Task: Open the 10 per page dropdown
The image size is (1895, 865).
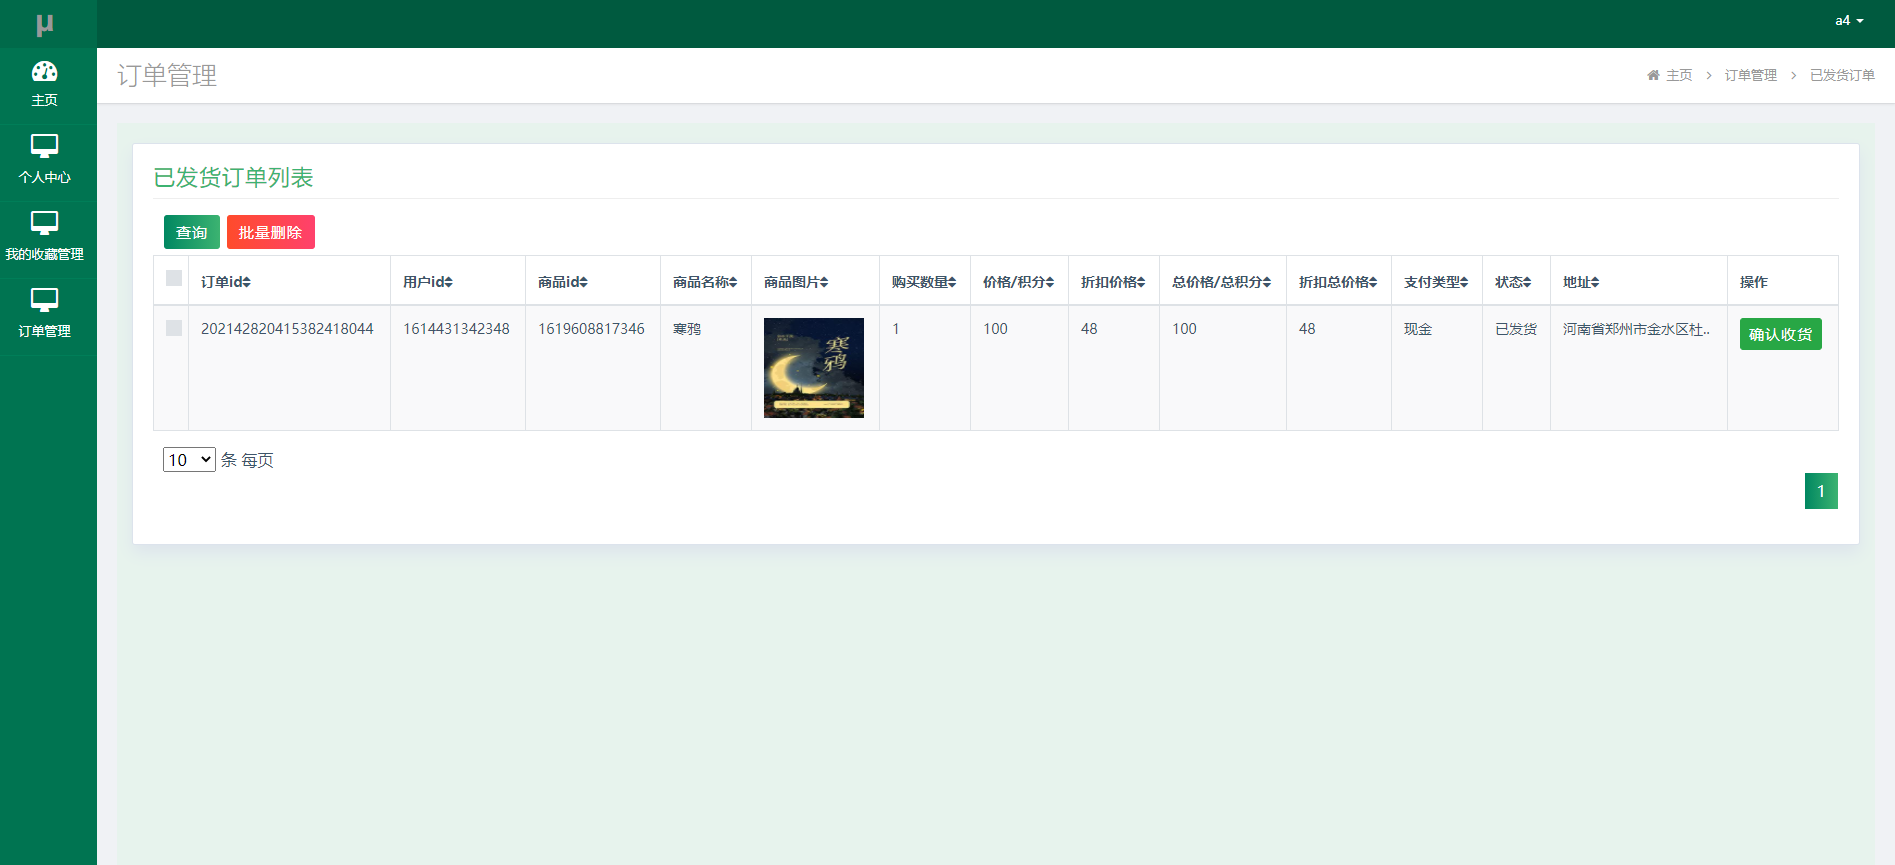Action: [x=189, y=459]
